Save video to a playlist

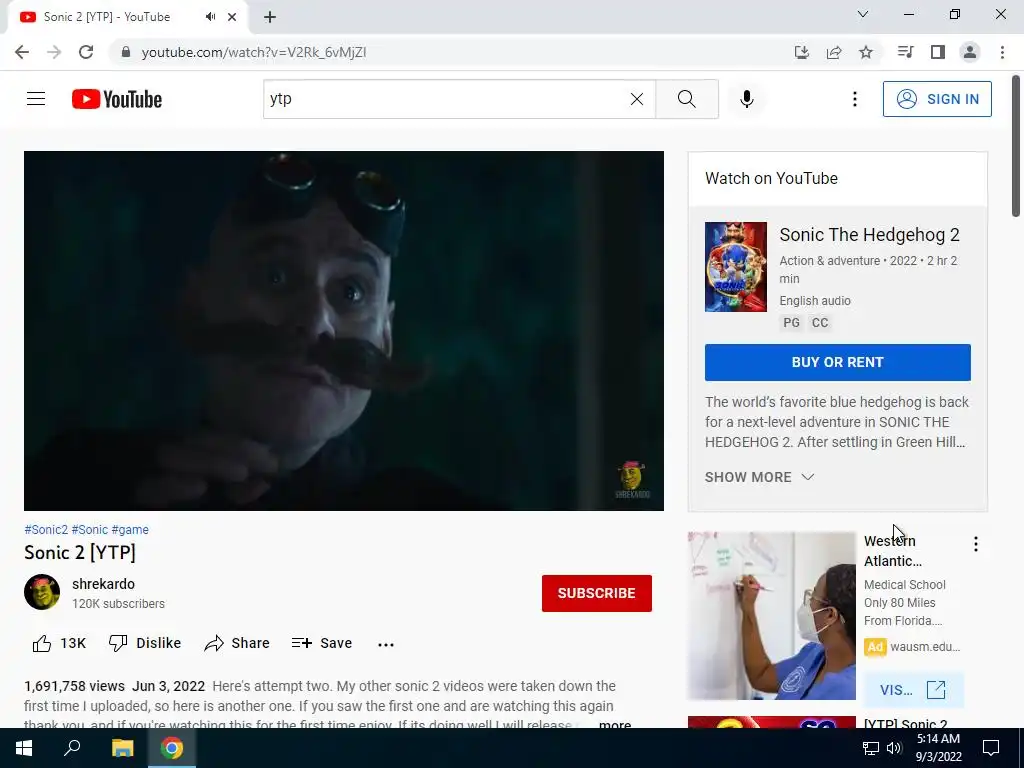(322, 643)
